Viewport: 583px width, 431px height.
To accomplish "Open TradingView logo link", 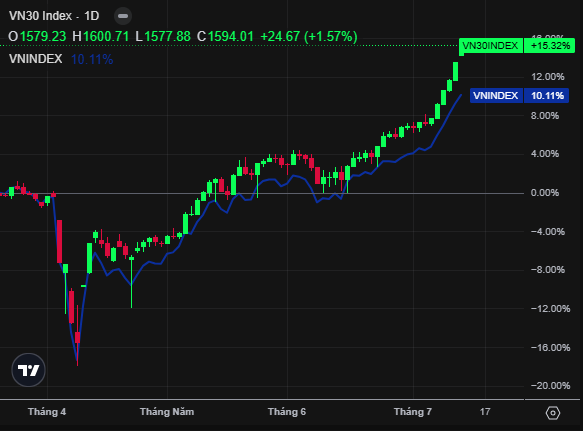I will 28,370.
